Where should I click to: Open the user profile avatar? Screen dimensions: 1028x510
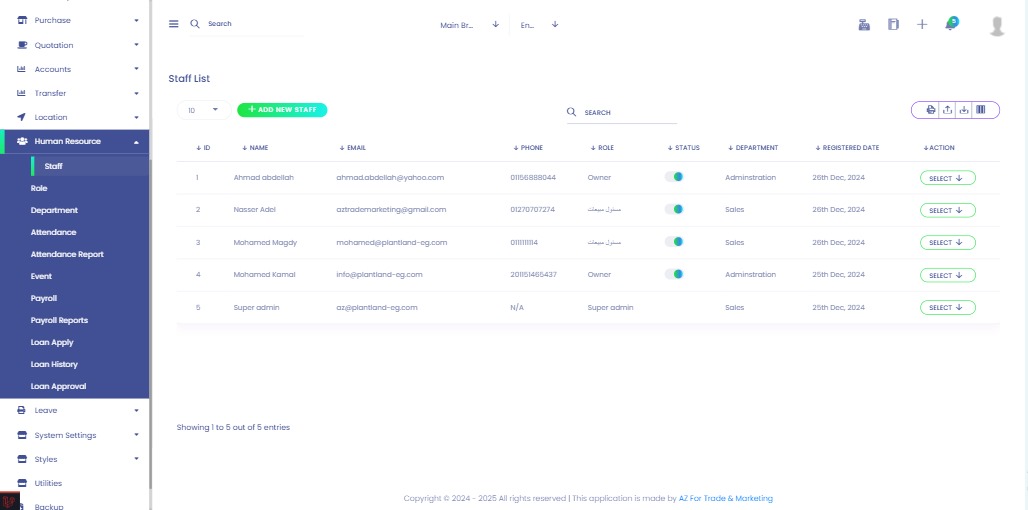[x=996, y=26]
